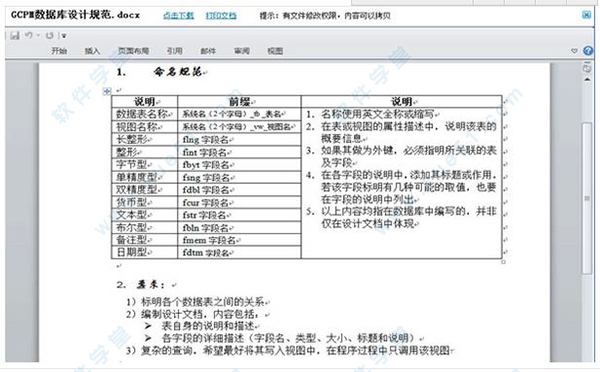Image resolution: width=600 pixels, height=372 pixels.
Task: Click the fcur 字段名 cell
Action: tap(240, 202)
